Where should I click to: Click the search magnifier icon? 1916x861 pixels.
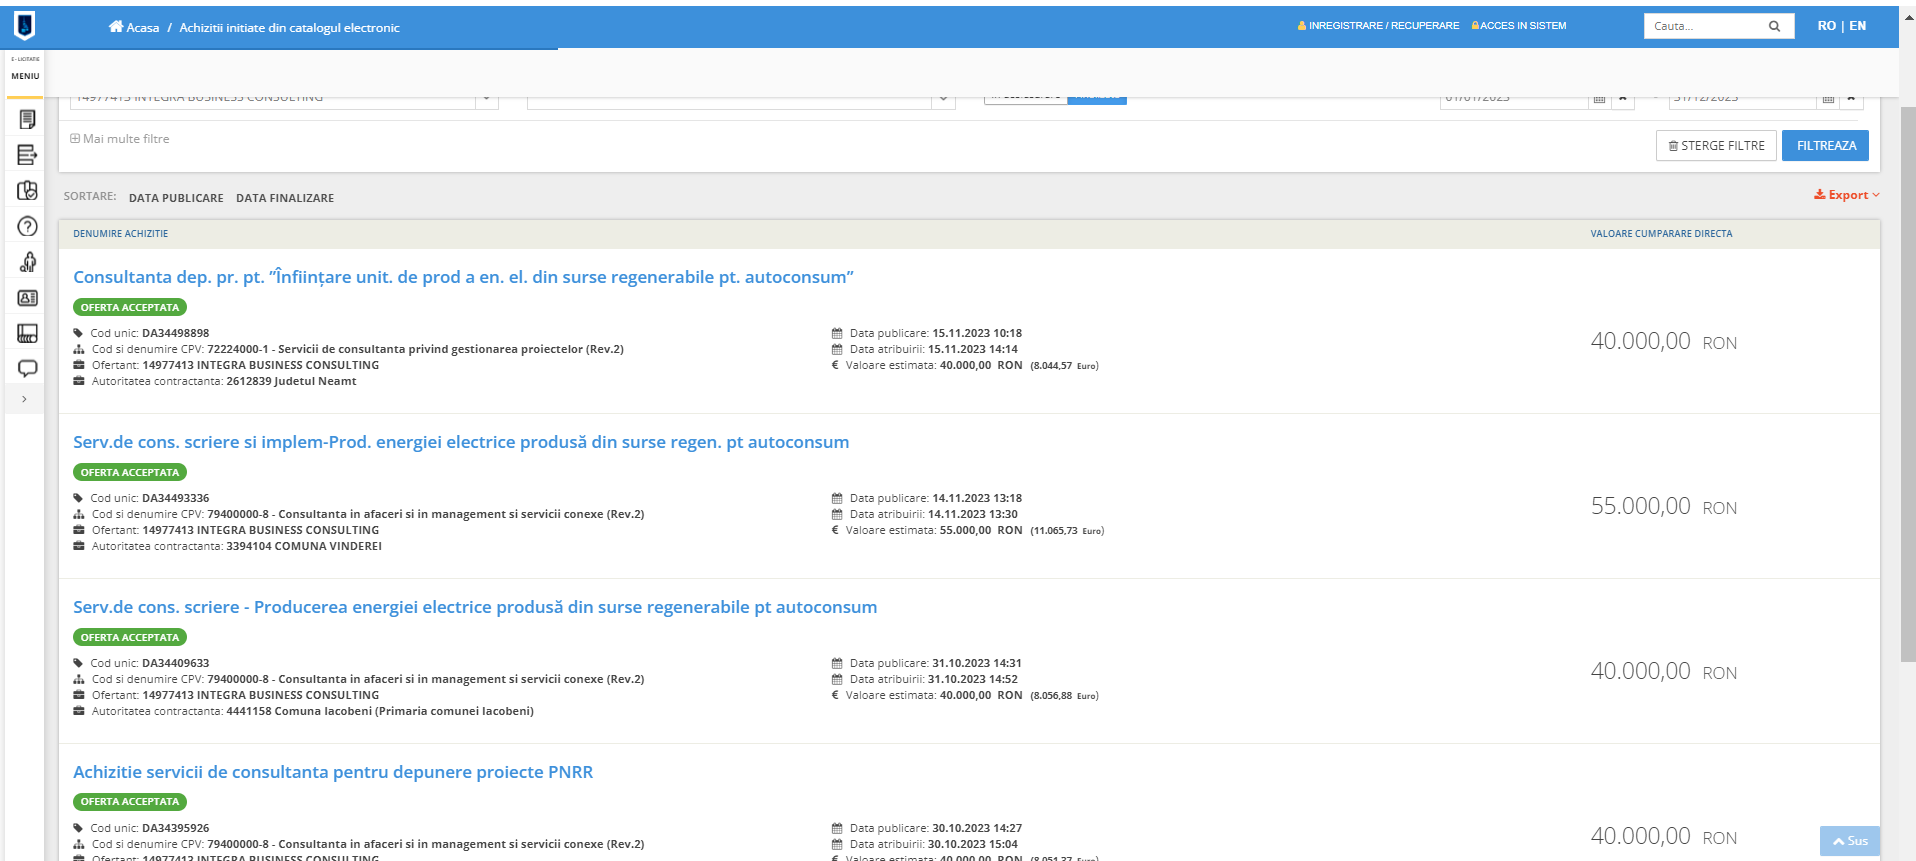[1774, 26]
